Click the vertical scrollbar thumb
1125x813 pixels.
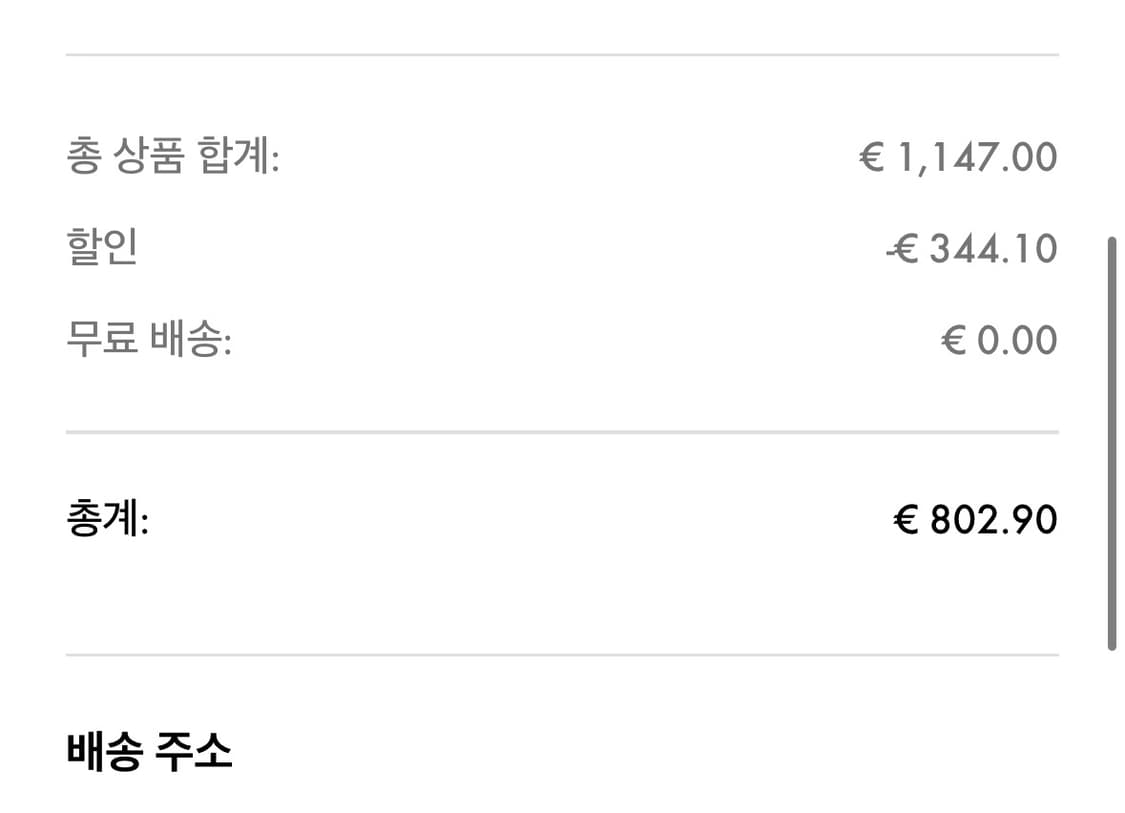[1111, 443]
